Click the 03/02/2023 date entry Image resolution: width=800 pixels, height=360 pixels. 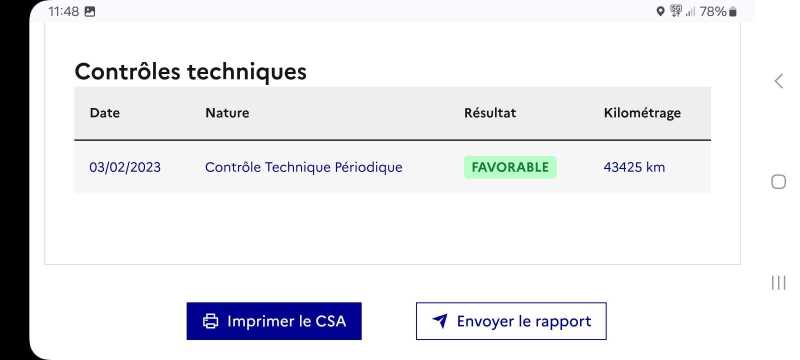(125, 167)
